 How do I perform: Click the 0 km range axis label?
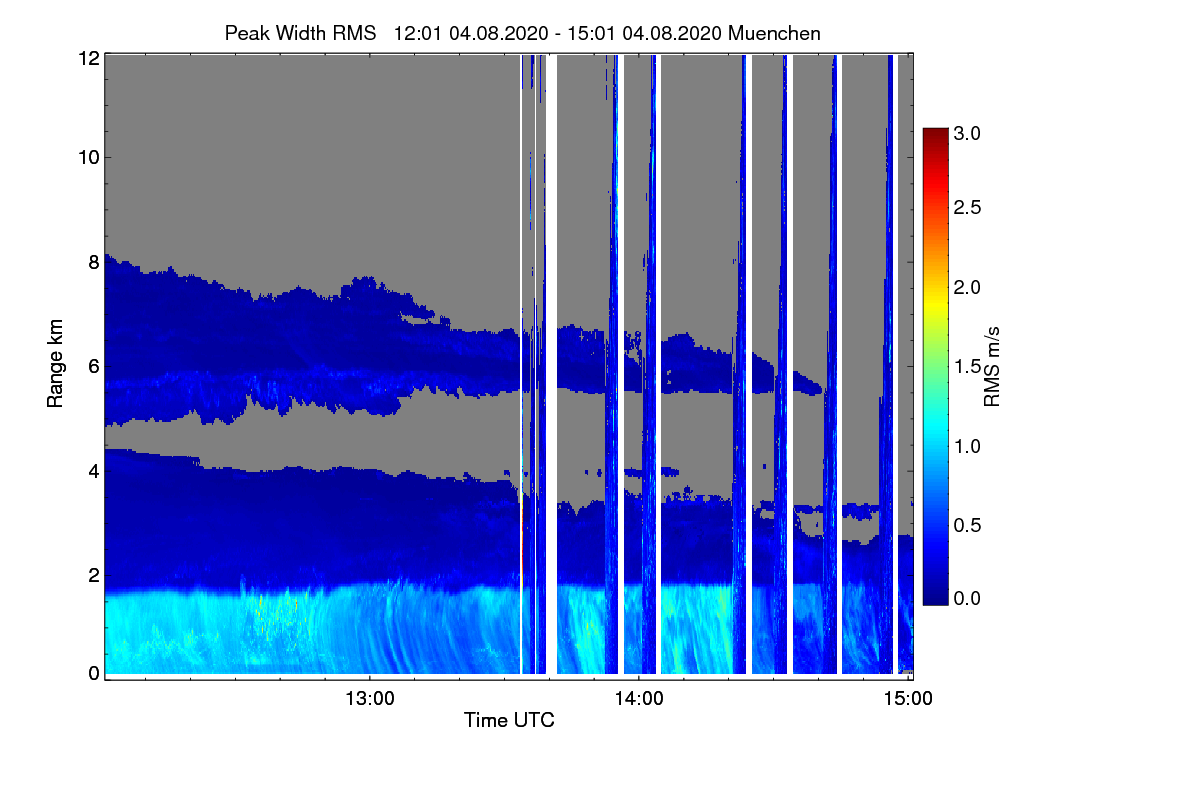point(94,673)
